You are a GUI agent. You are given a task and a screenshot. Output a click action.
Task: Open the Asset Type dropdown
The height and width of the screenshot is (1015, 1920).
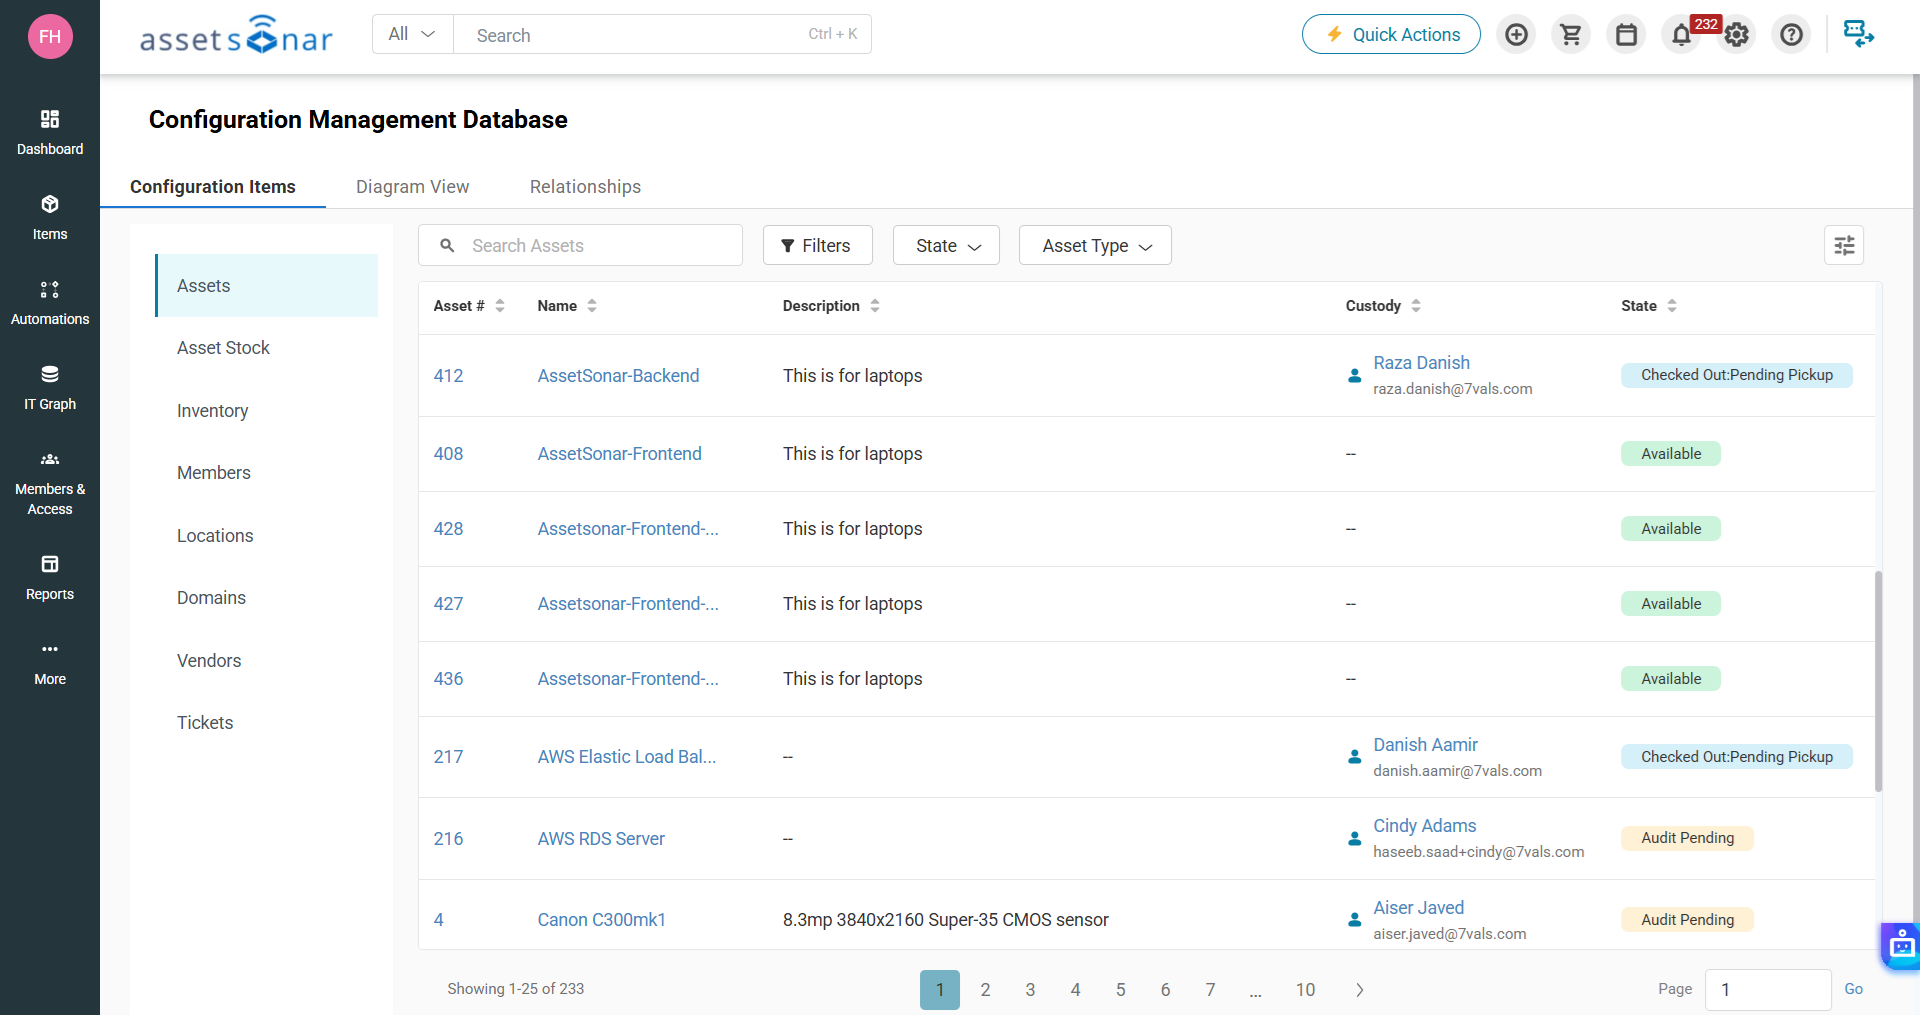point(1095,245)
